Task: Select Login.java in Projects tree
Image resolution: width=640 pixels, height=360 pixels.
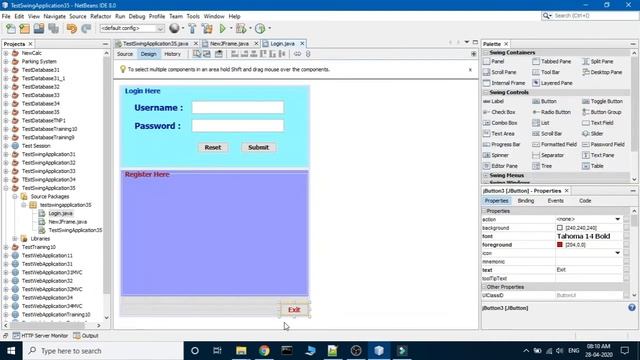Action: [x=60, y=213]
